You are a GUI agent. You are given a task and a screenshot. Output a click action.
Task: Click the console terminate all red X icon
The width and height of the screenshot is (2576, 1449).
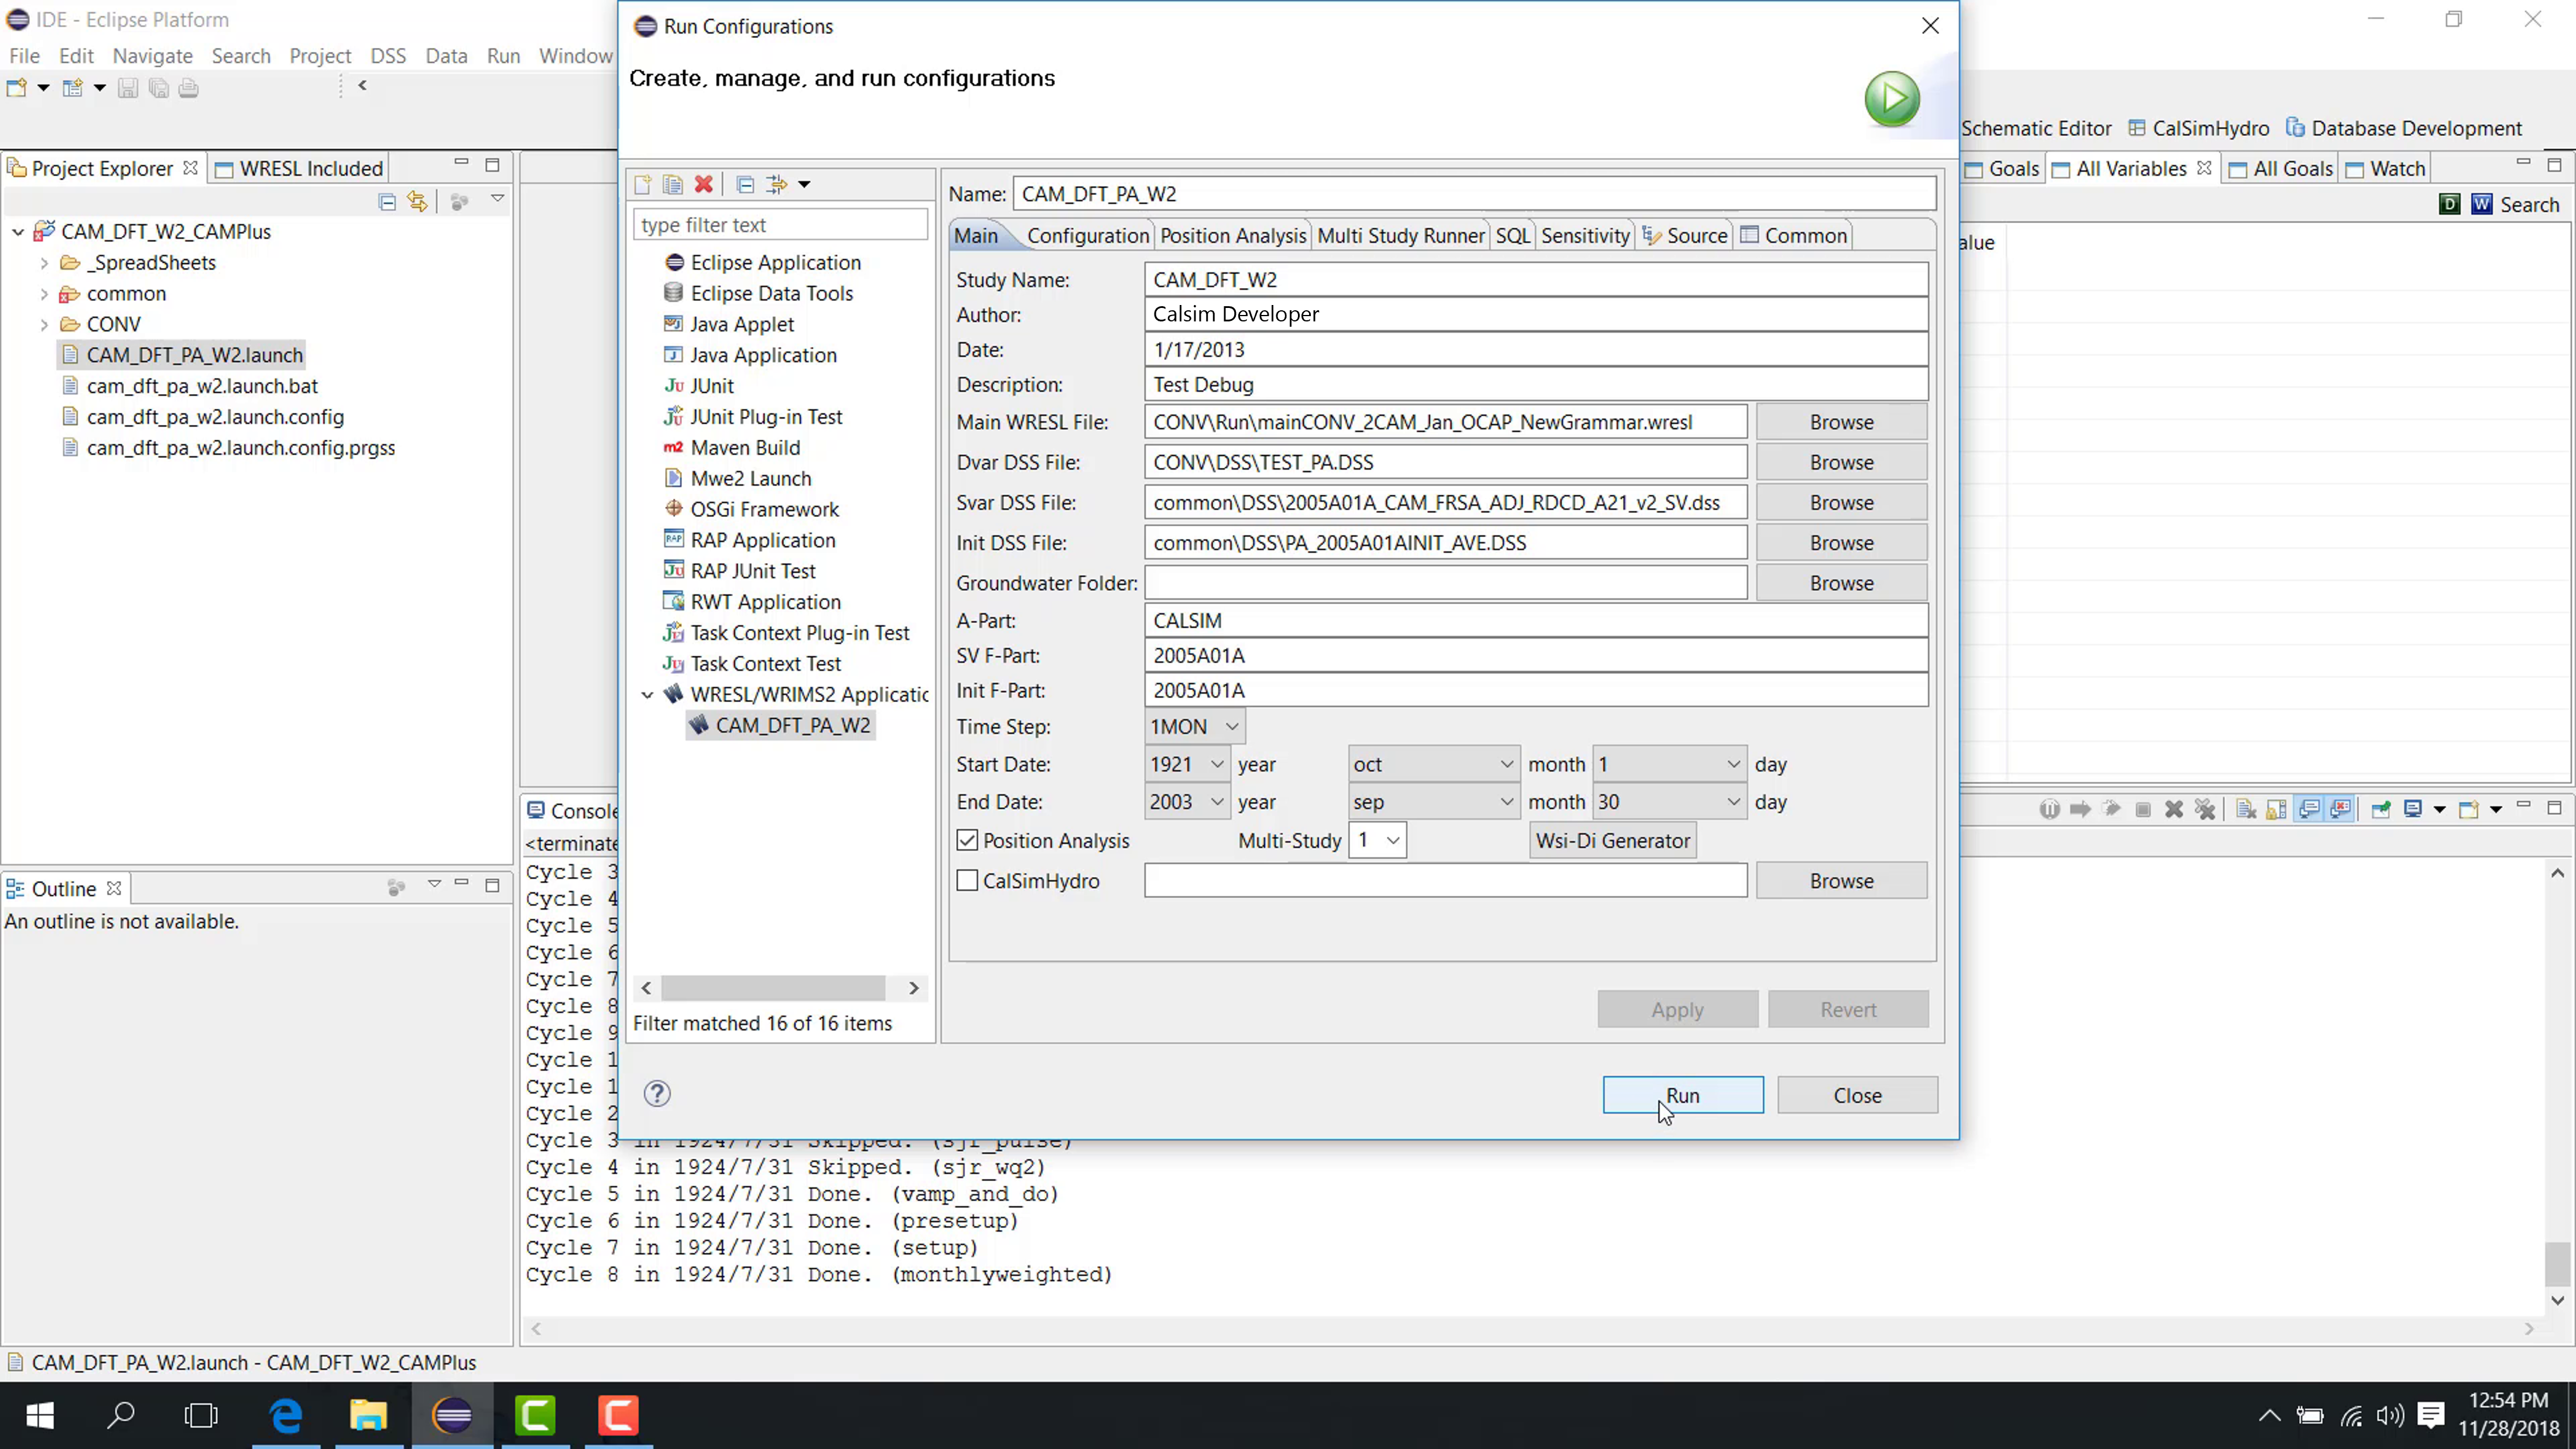(x=2205, y=809)
